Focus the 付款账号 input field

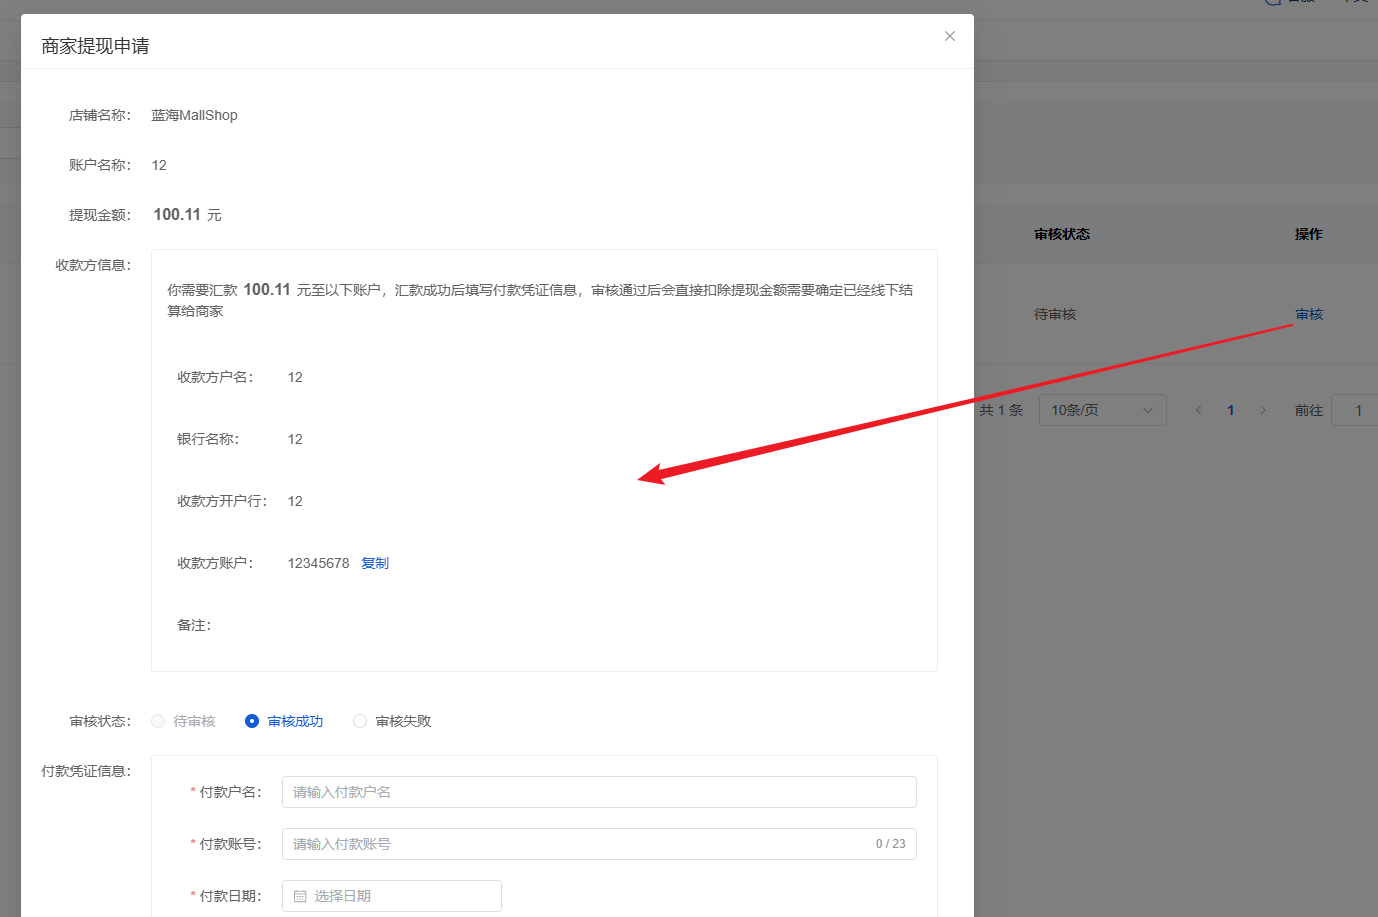click(x=599, y=844)
